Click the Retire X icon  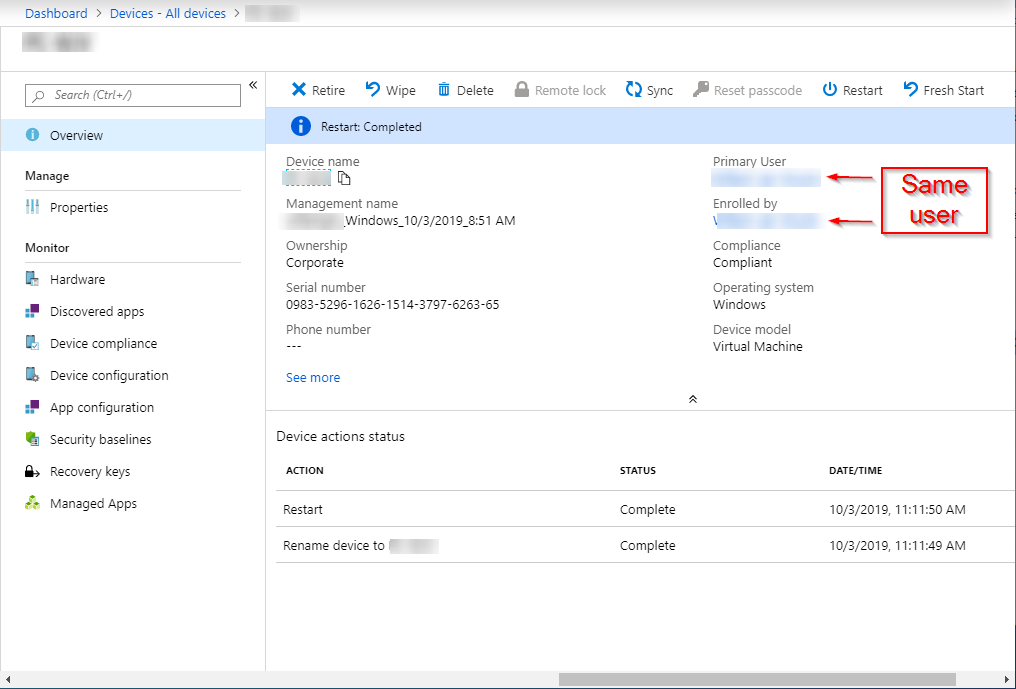point(298,90)
